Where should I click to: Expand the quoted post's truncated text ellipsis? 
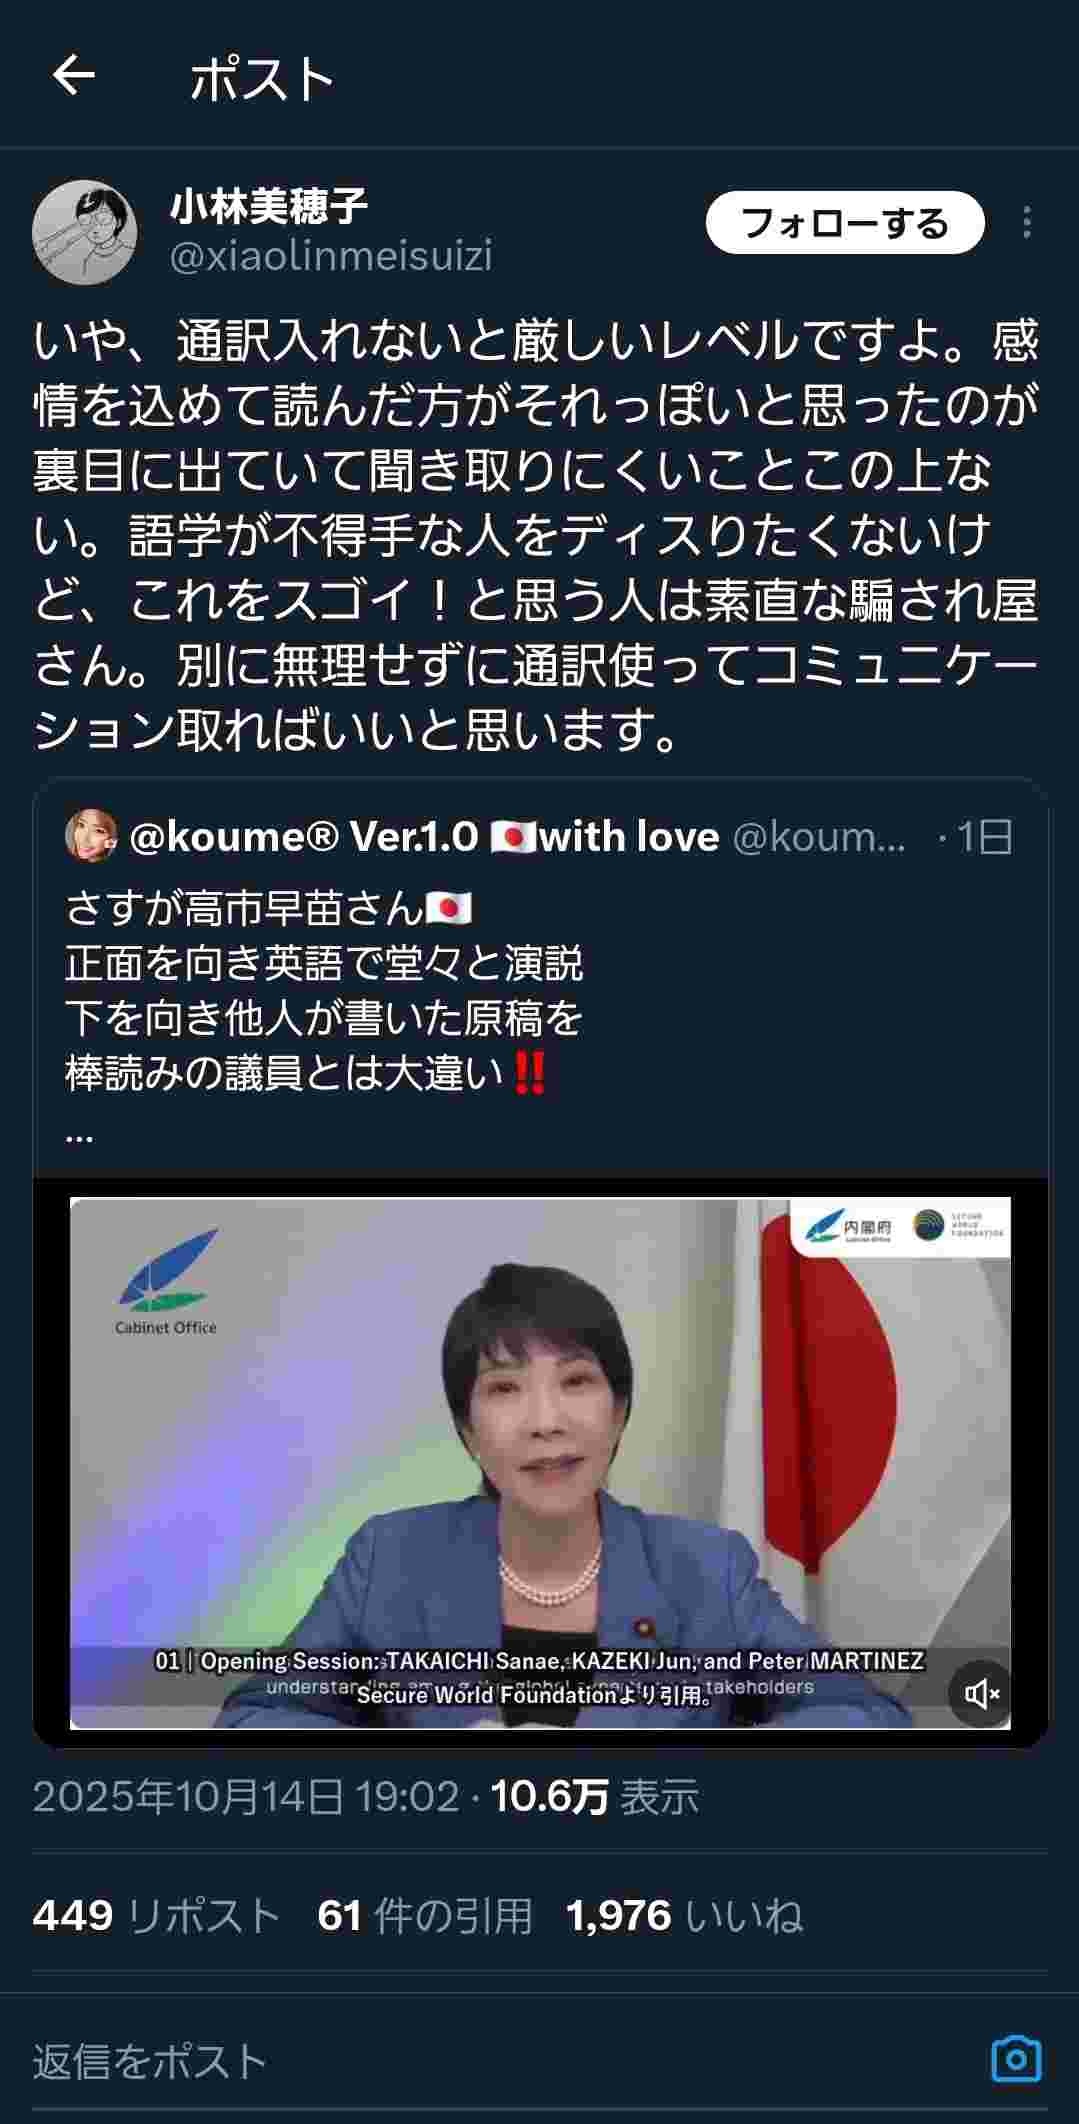pos(79,1136)
